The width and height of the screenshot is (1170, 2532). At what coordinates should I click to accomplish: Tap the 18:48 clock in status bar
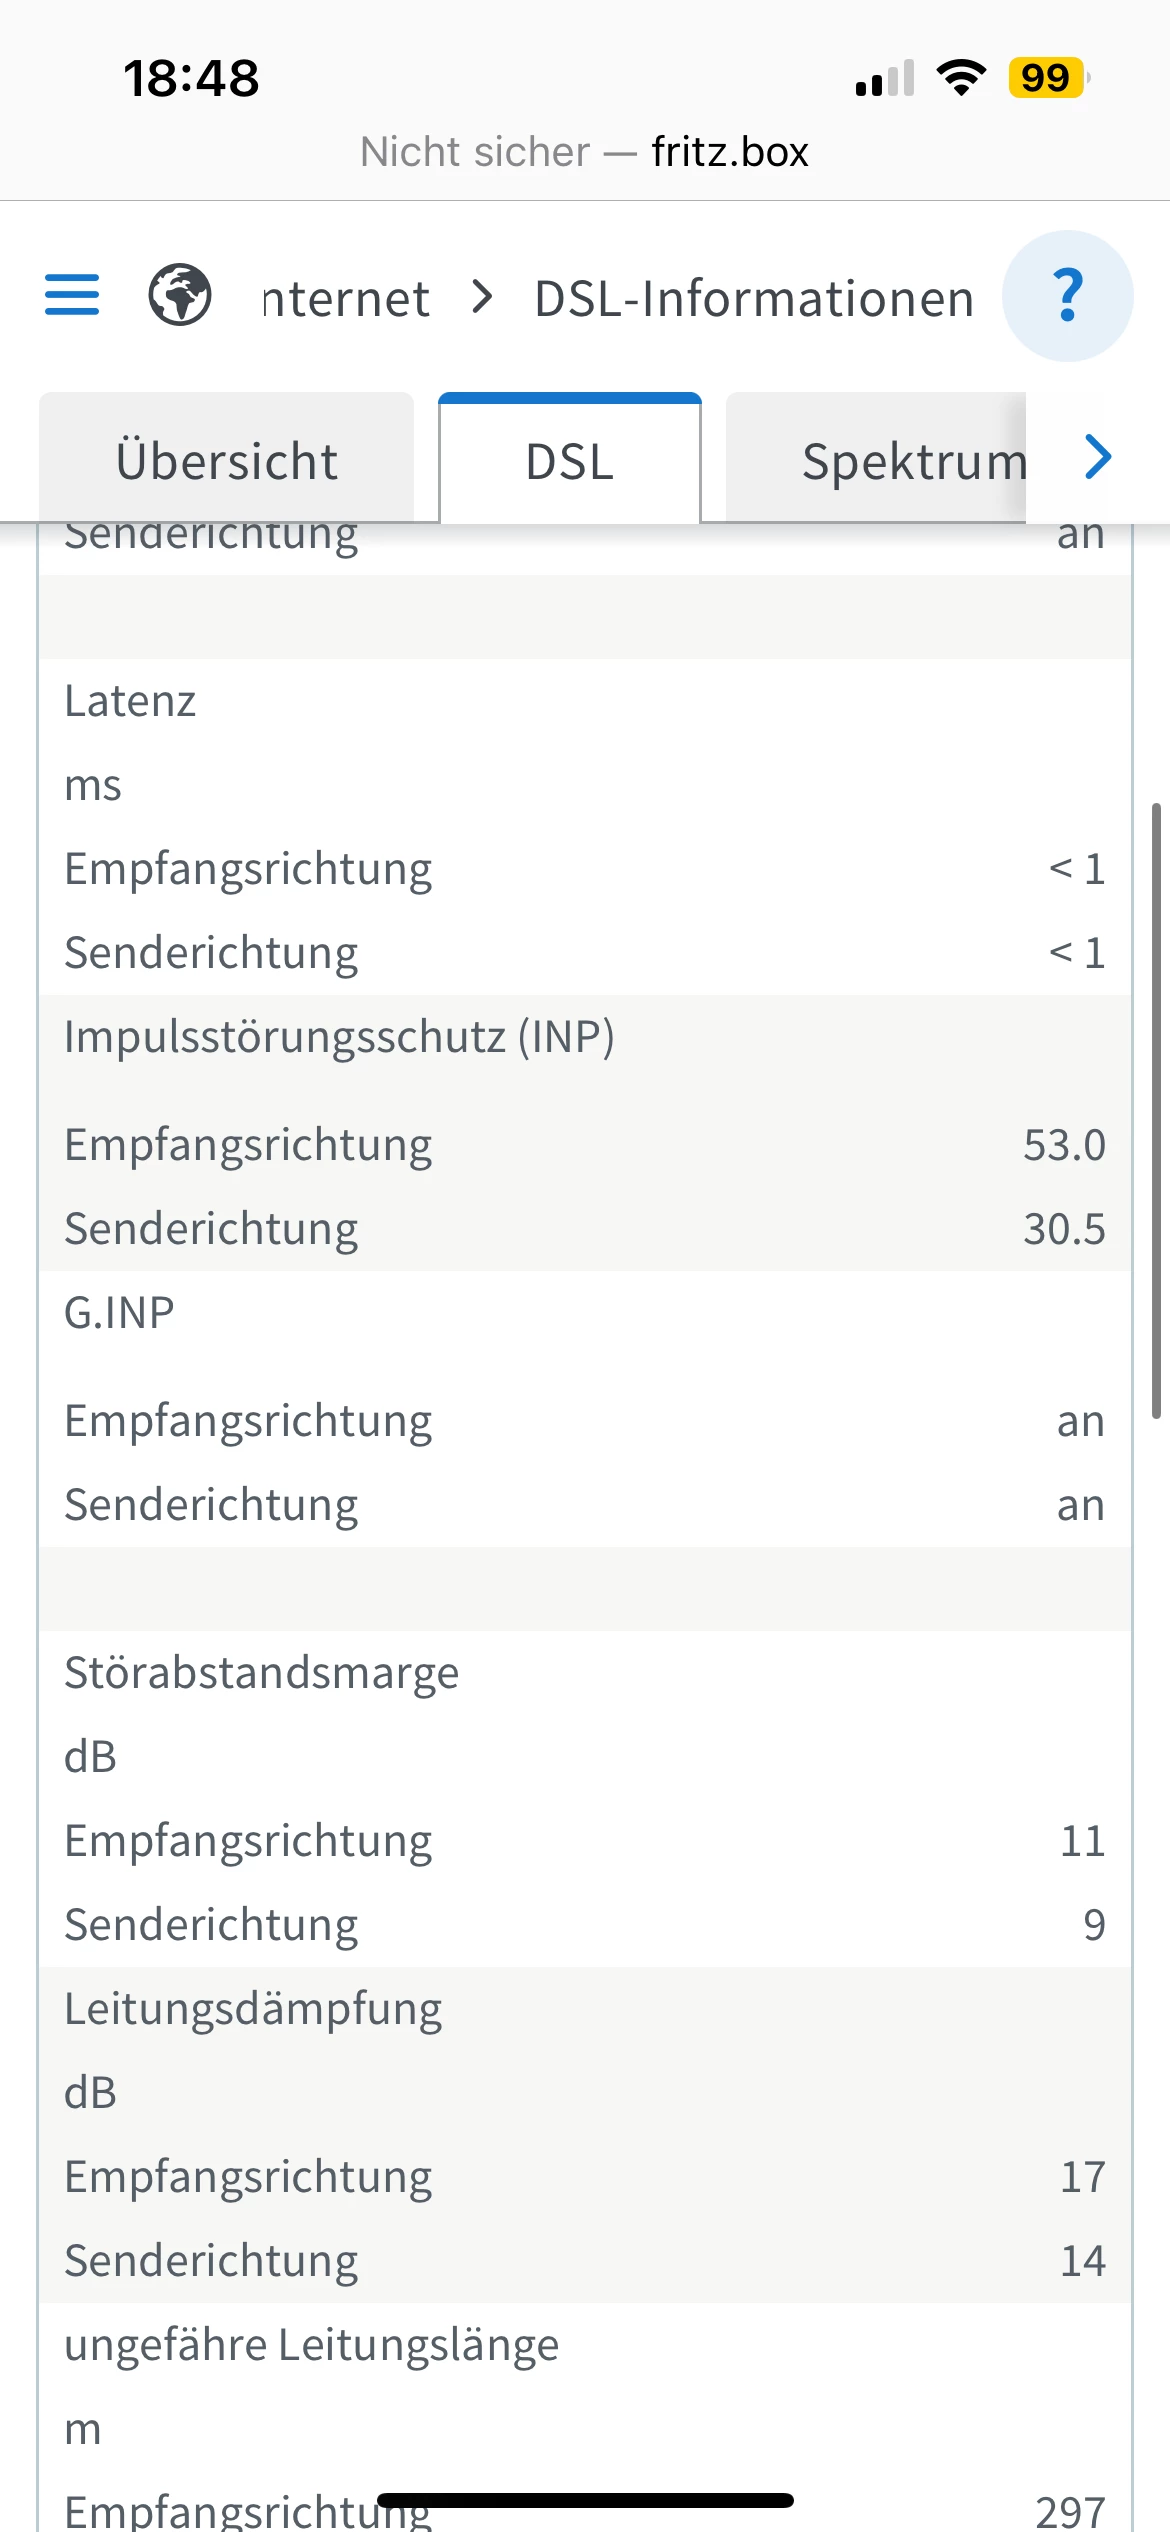tap(191, 78)
